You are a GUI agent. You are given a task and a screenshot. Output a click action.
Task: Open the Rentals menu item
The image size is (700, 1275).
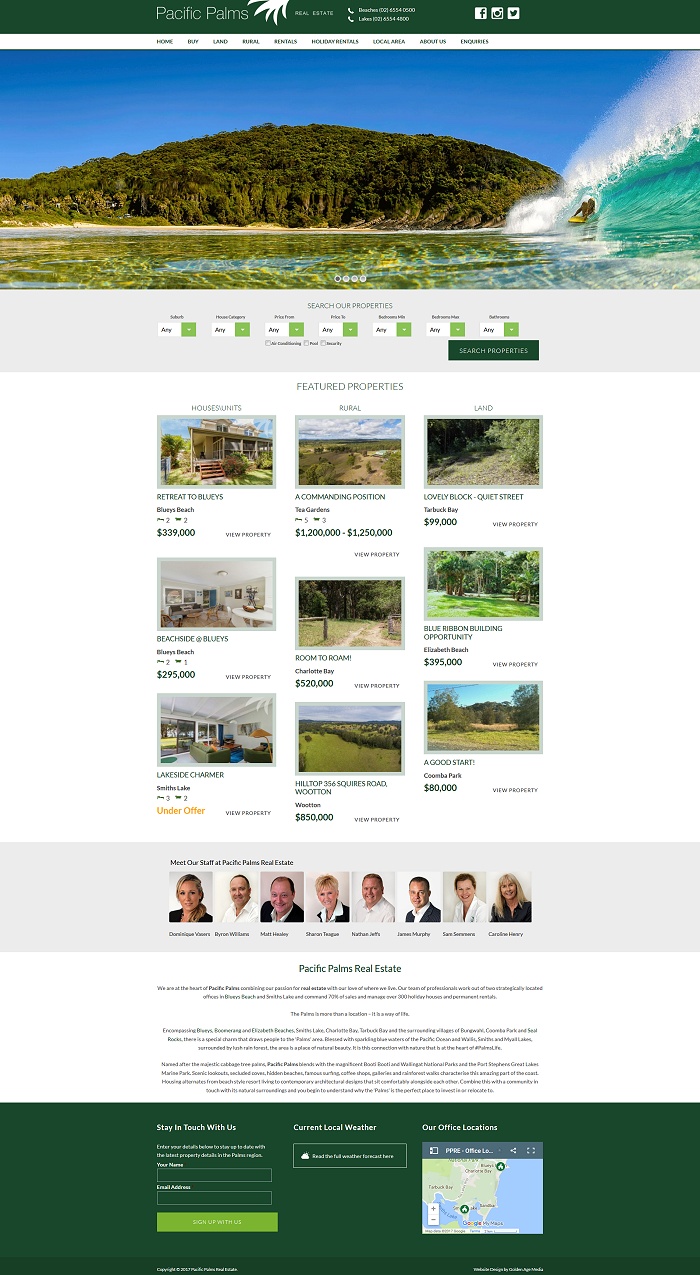click(x=286, y=42)
